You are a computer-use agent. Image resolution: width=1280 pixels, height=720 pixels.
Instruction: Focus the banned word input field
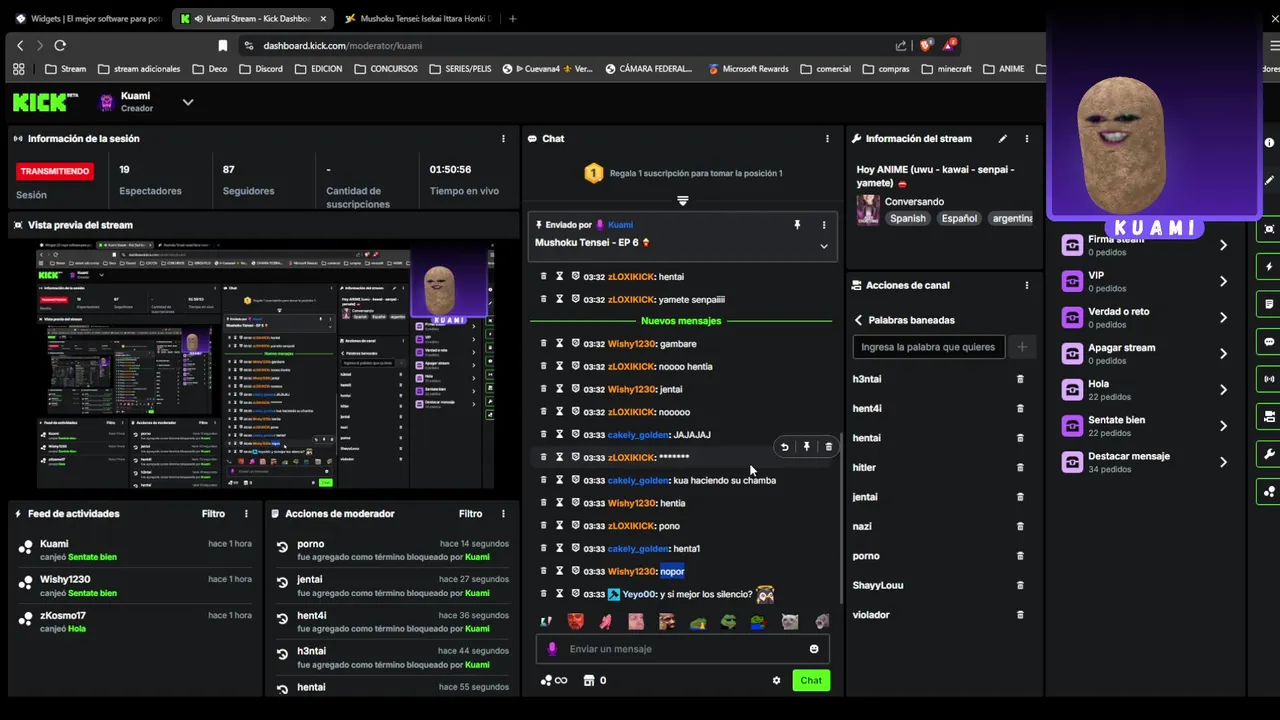click(x=929, y=347)
